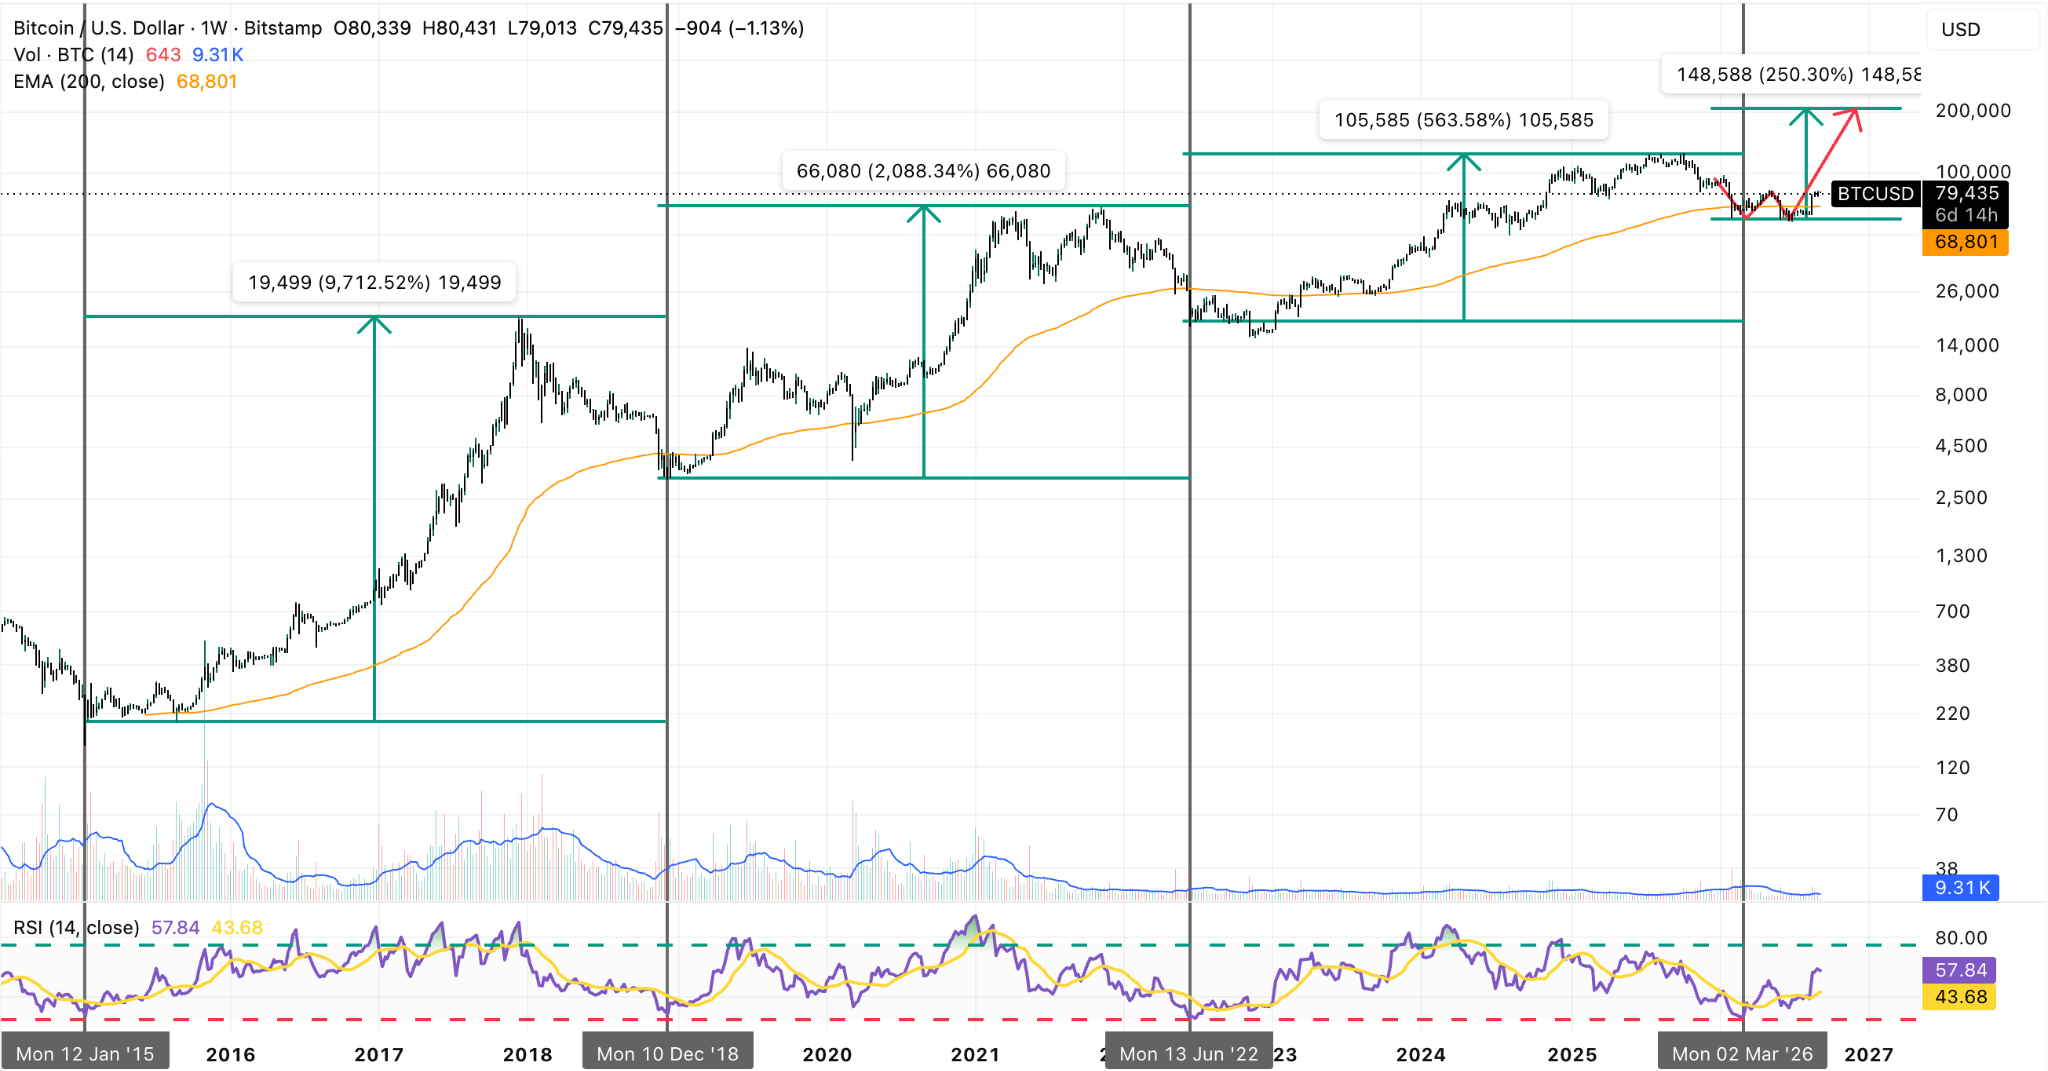The height and width of the screenshot is (1071, 2048).
Task: Click the orange 68,801 EMA axis label
Action: [x=1965, y=242]
